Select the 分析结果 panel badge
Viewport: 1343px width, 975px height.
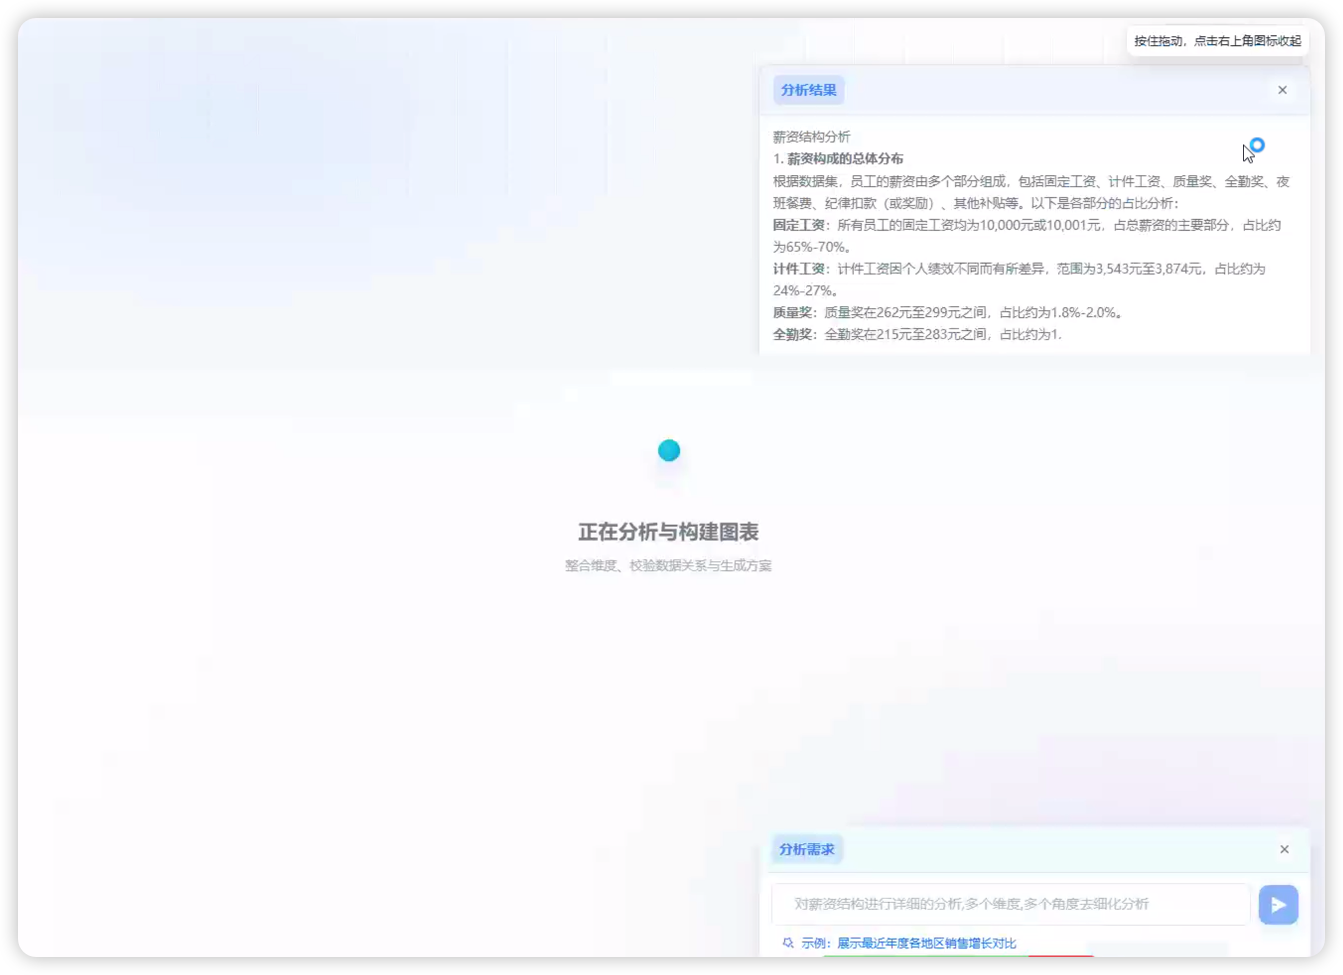808,90
